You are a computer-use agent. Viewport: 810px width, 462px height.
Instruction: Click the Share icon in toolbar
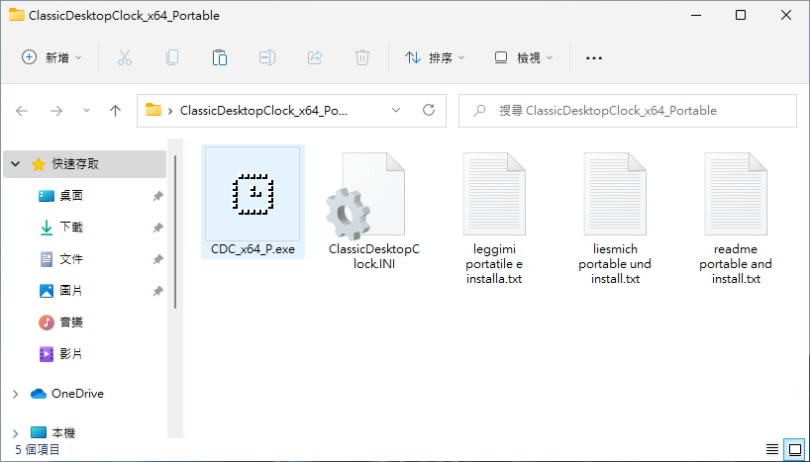click(x=315, y=57)
